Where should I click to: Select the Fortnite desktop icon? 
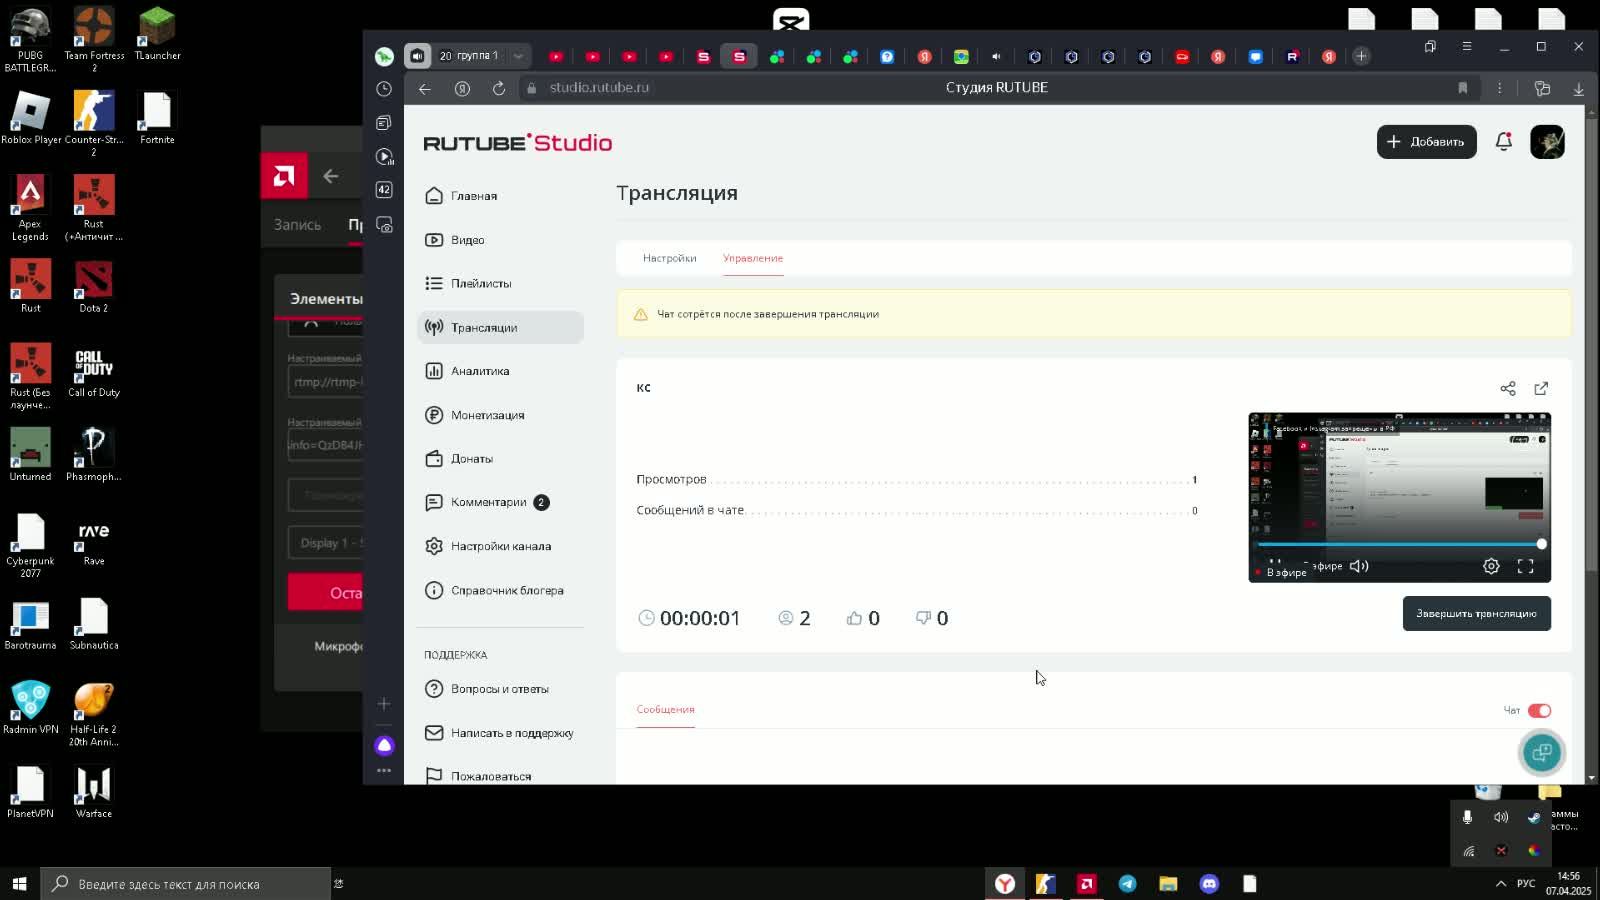click(157, 118)
